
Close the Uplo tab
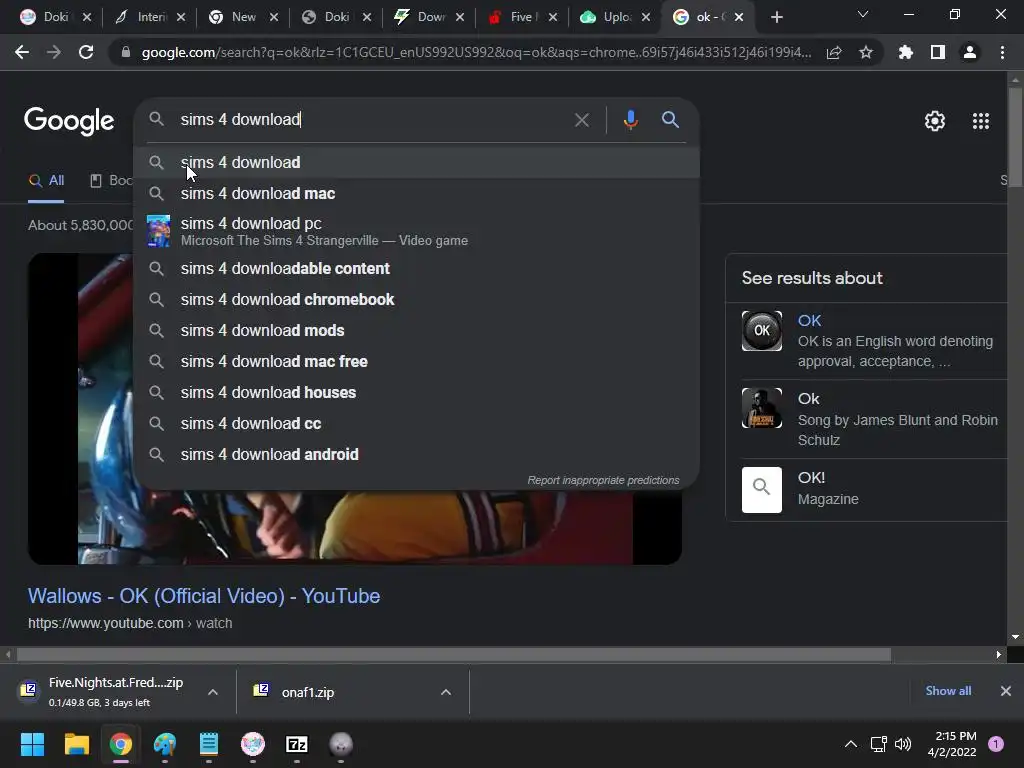(646, 17)
